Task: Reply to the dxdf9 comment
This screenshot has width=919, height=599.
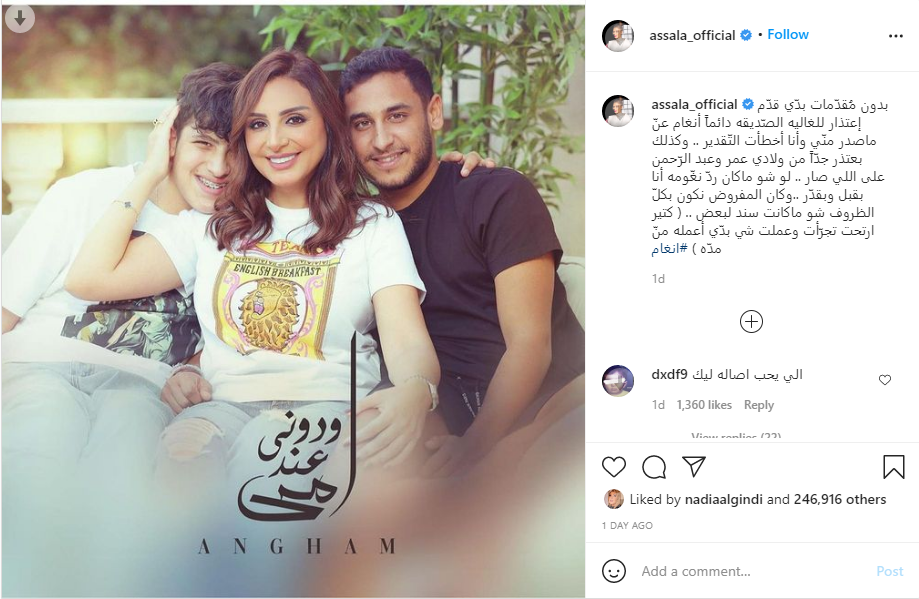Action: (758, 405)
